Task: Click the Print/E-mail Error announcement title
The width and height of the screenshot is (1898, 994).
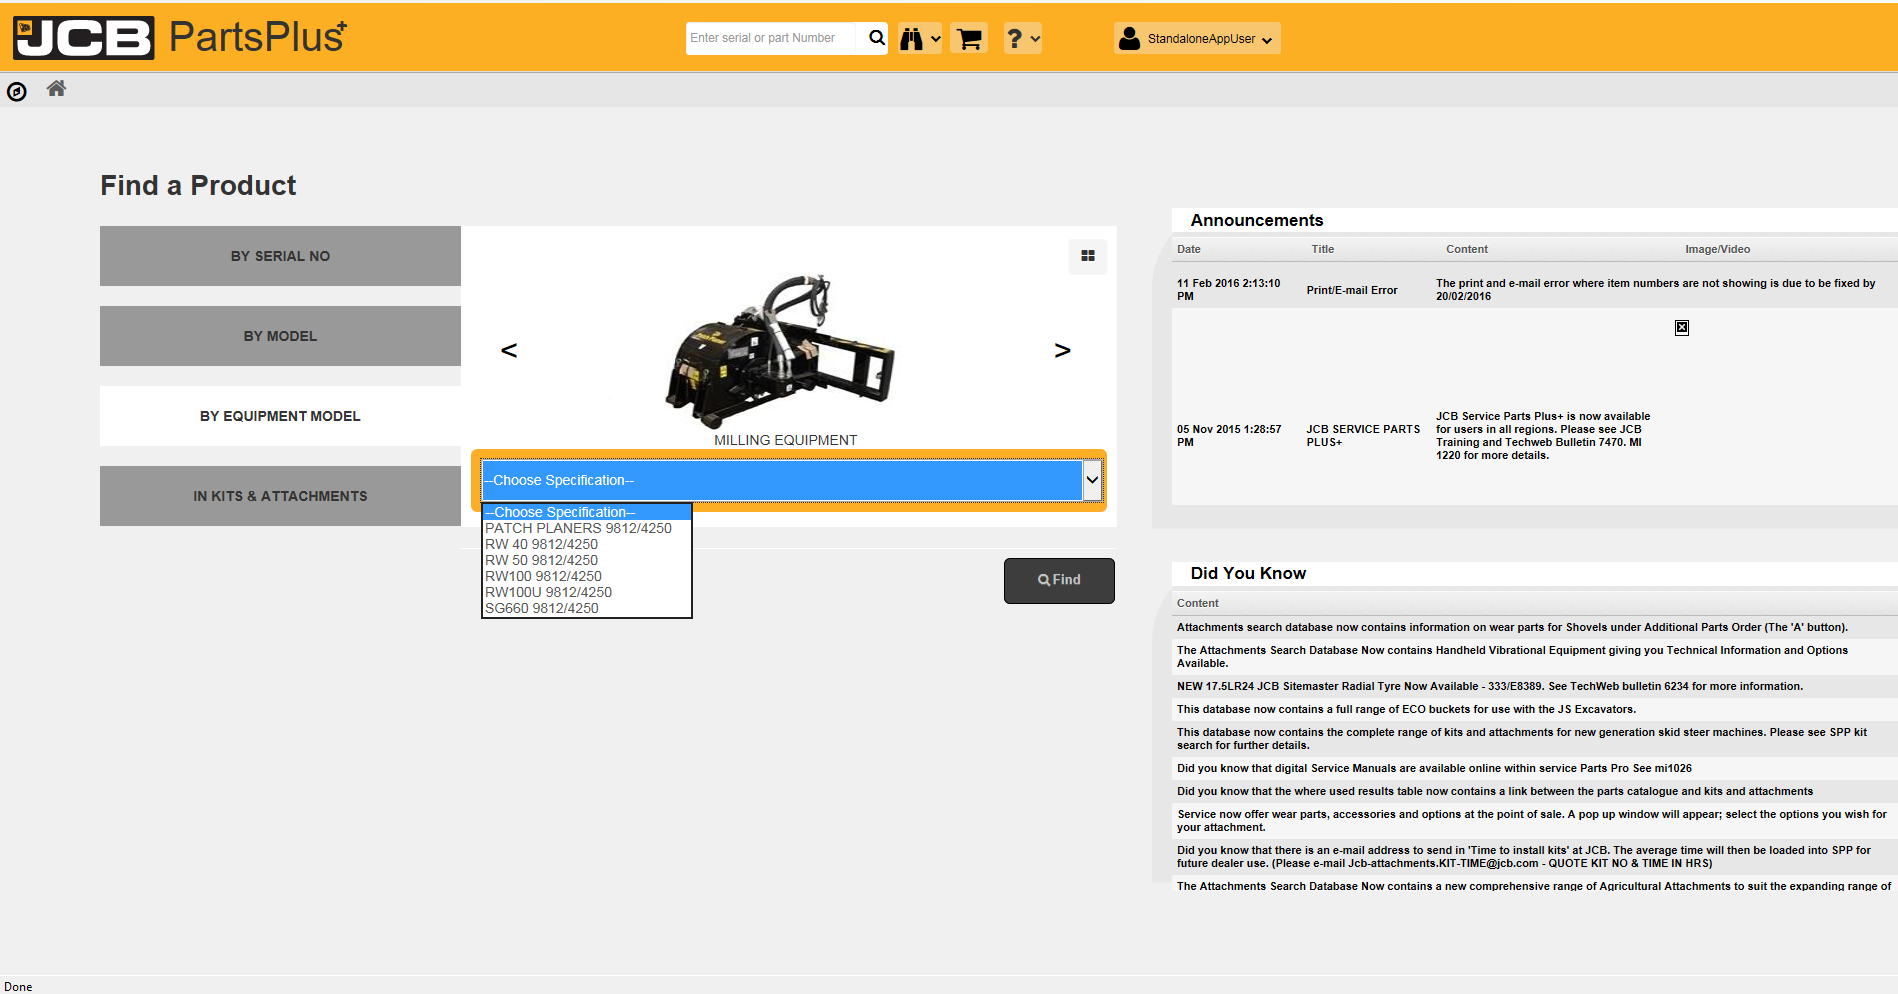Action: coord(1352,290)
